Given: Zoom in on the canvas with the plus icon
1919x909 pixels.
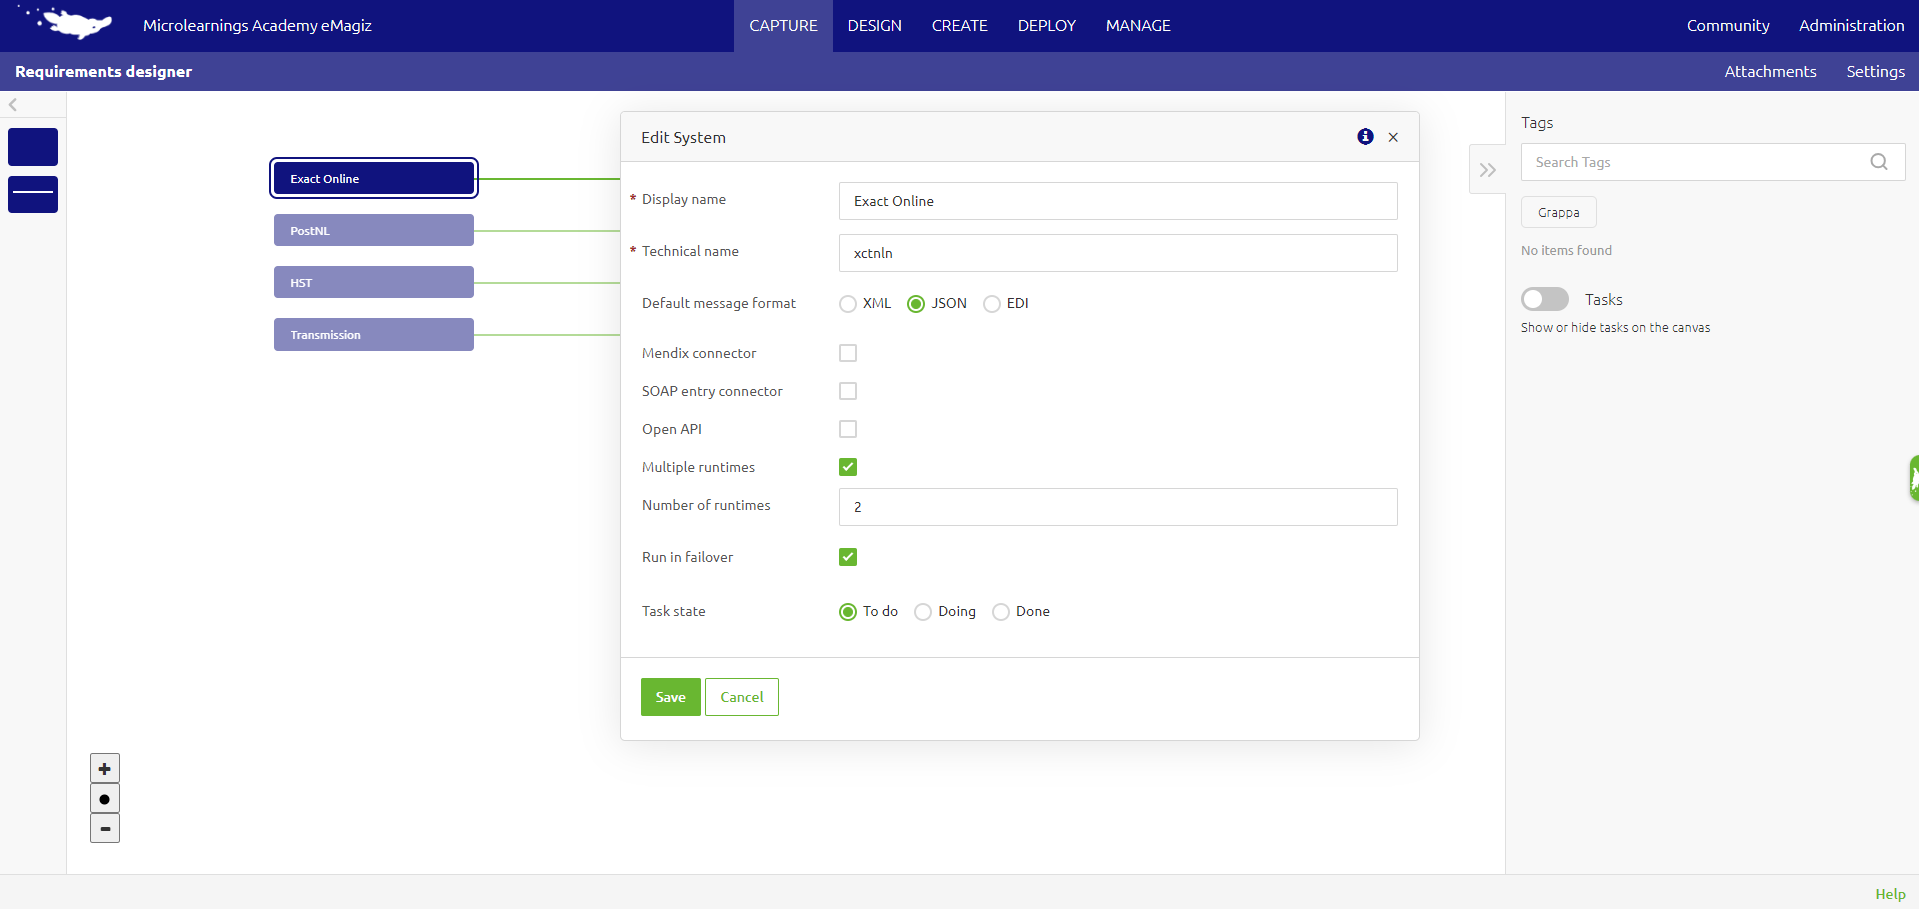Looking at the screenshot, I should pyautogui.click(x=104, y=768).
